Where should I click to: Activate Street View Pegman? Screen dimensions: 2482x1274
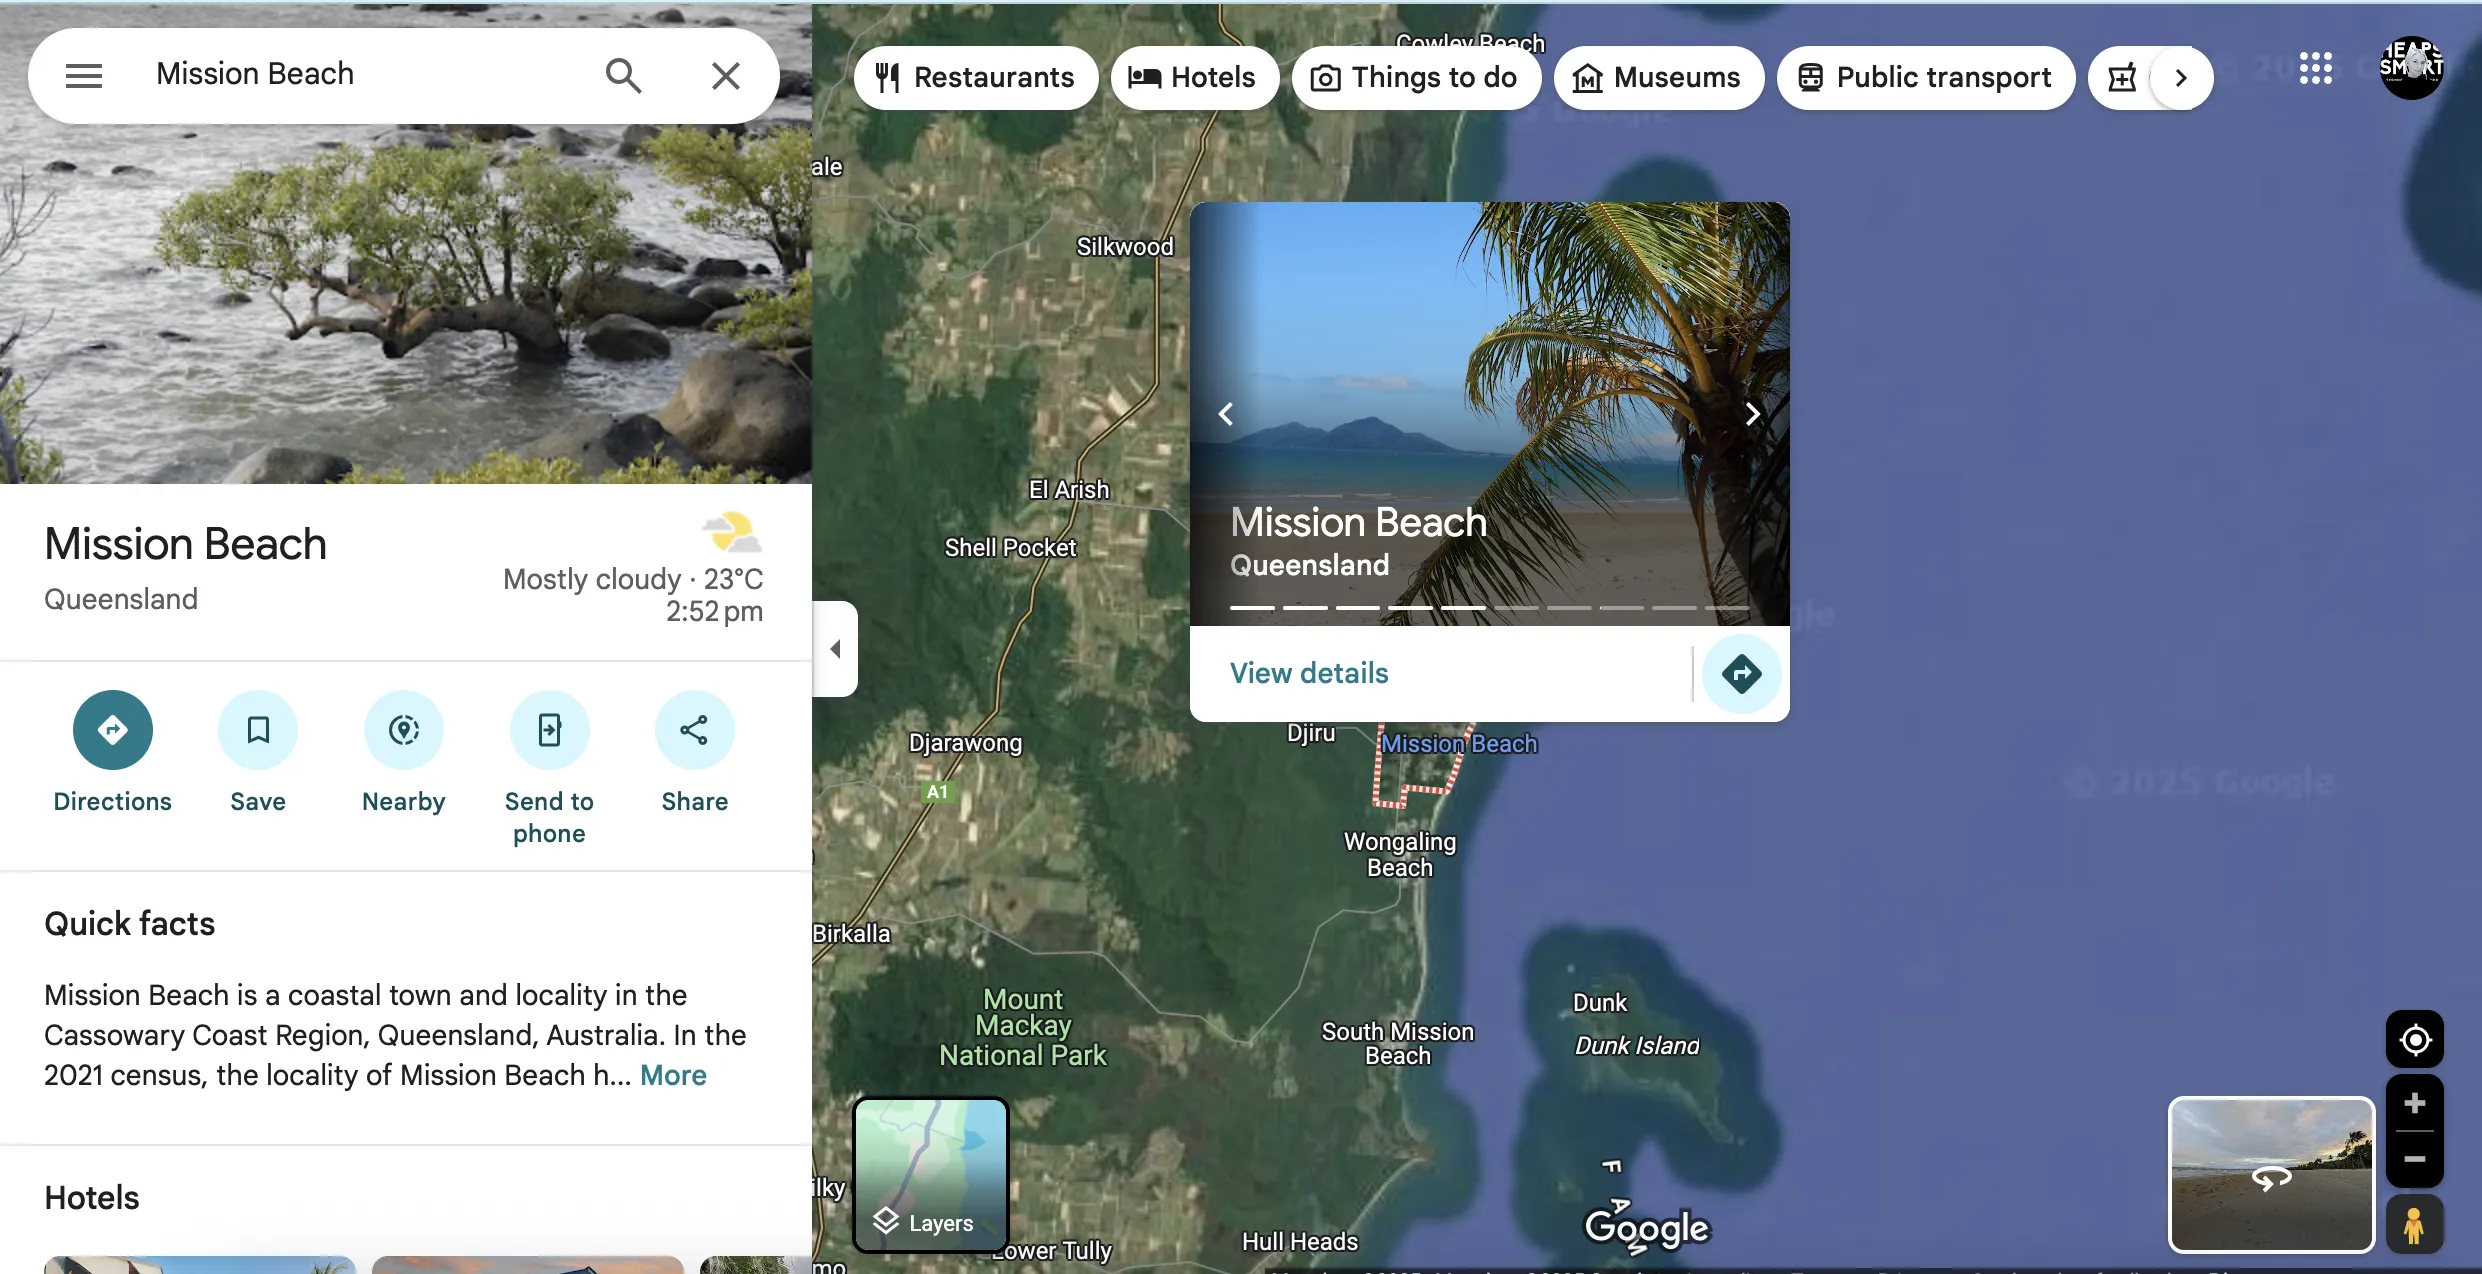tap(2415, 1225)
